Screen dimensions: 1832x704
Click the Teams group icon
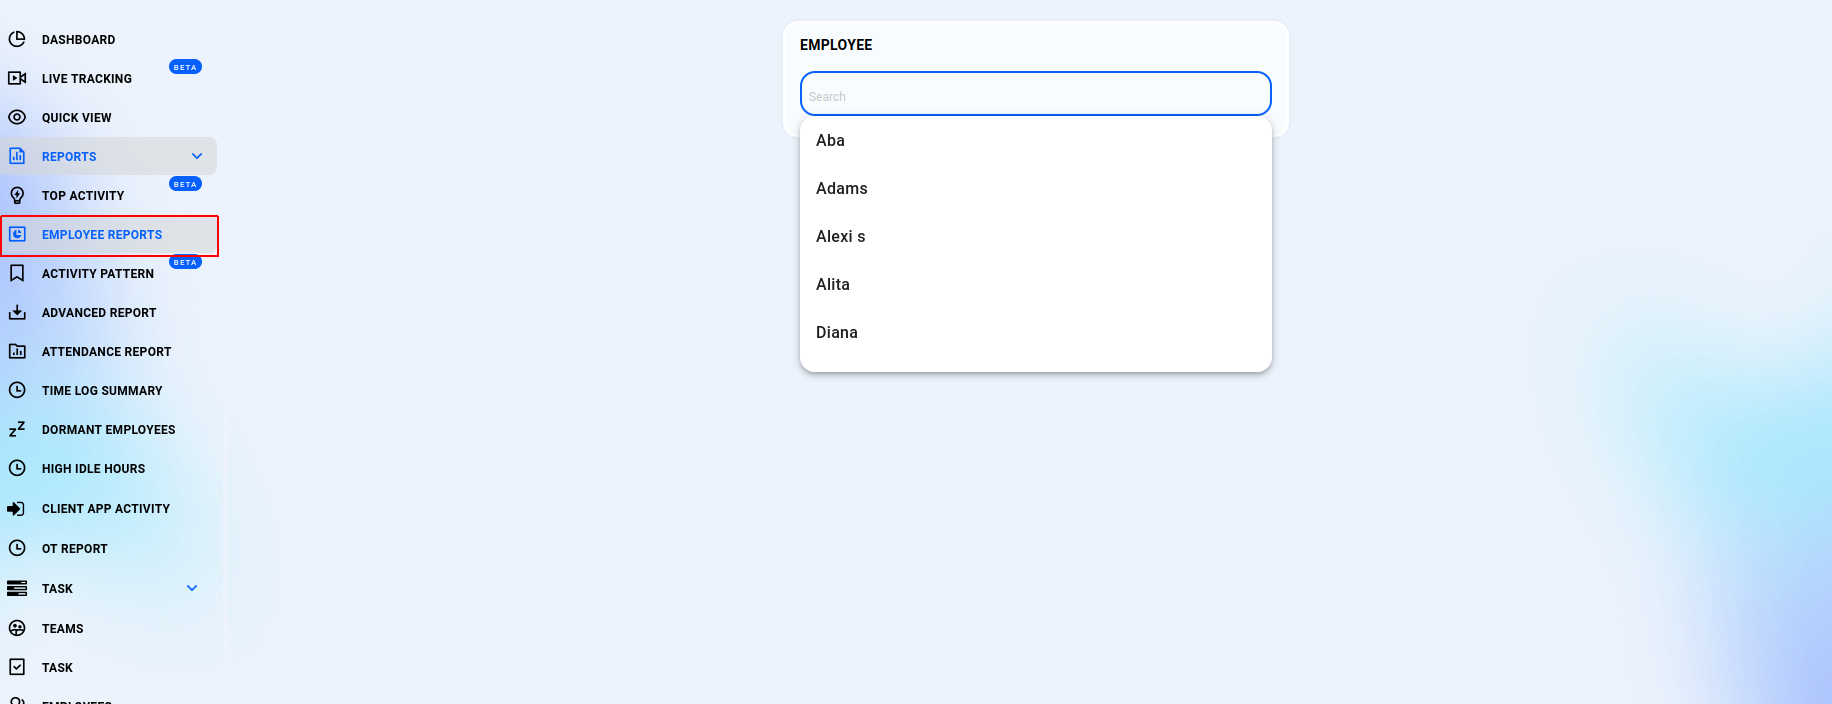17,628
